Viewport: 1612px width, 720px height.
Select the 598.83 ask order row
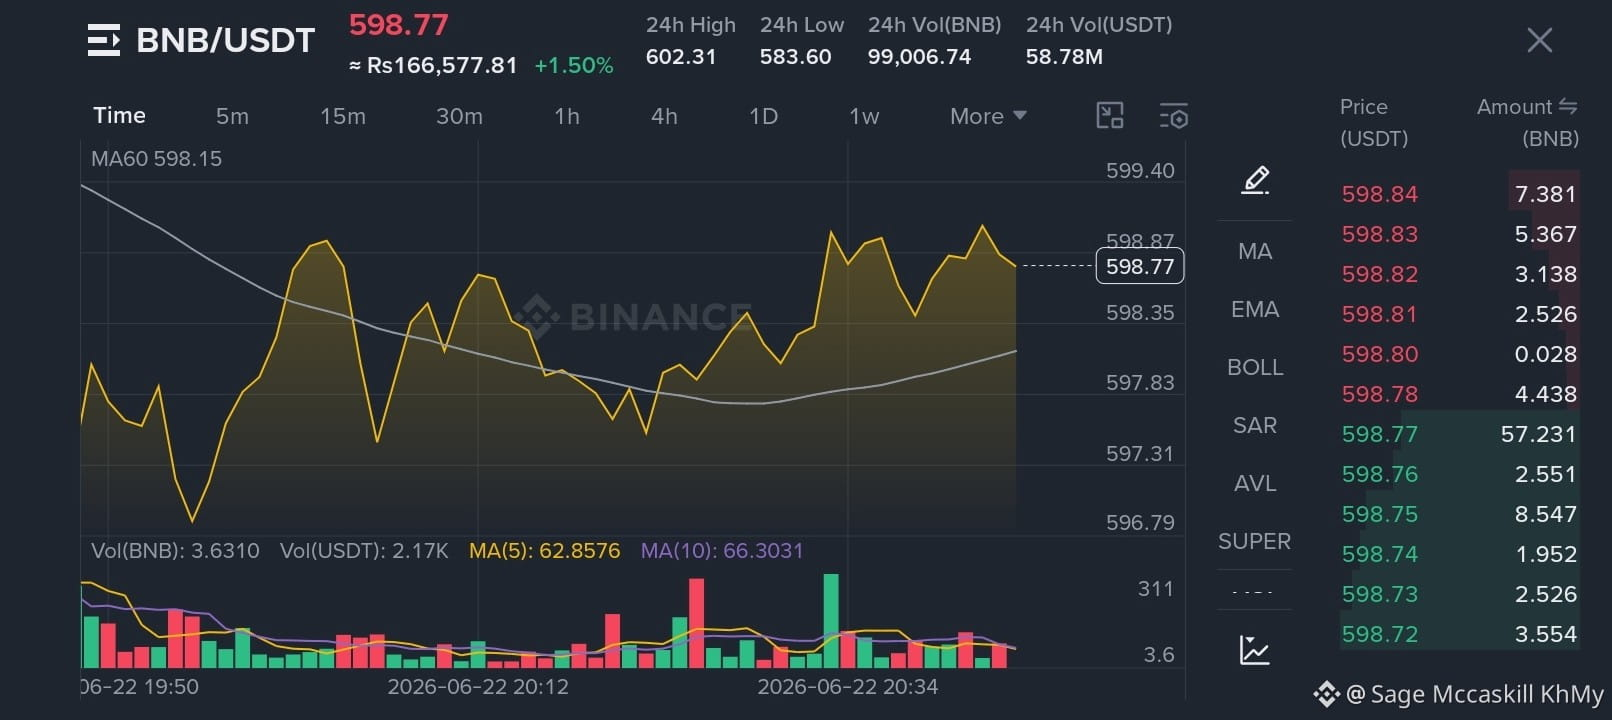pos(1459,234)
